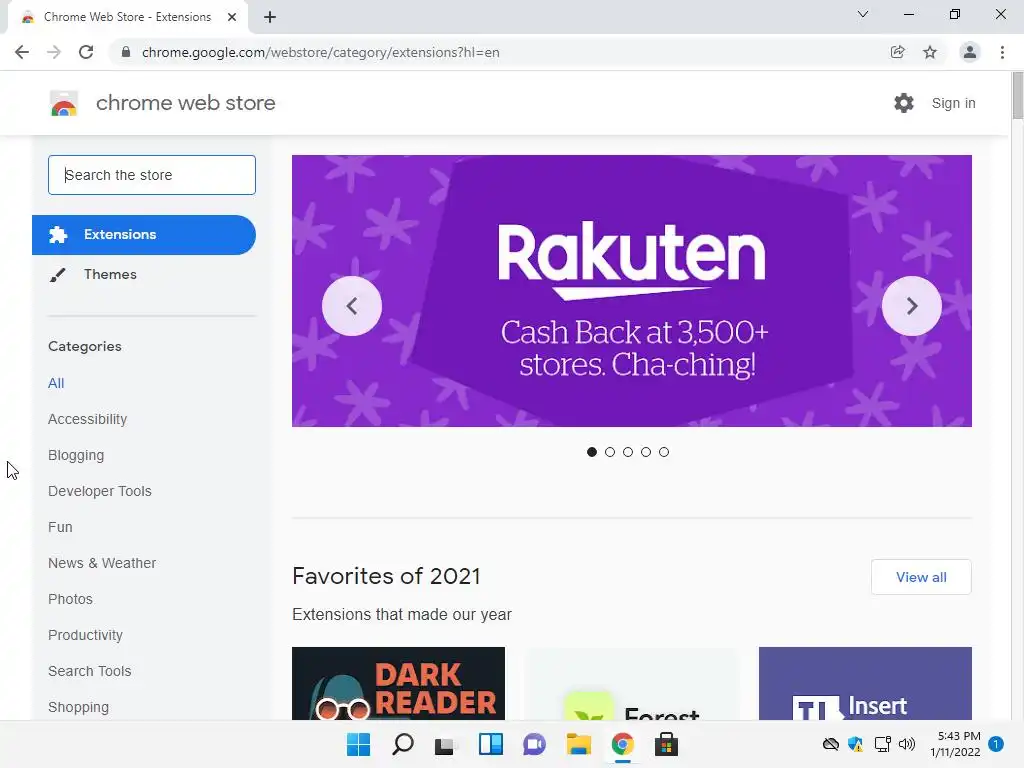Open the Windows Start menu

[359, 744]
